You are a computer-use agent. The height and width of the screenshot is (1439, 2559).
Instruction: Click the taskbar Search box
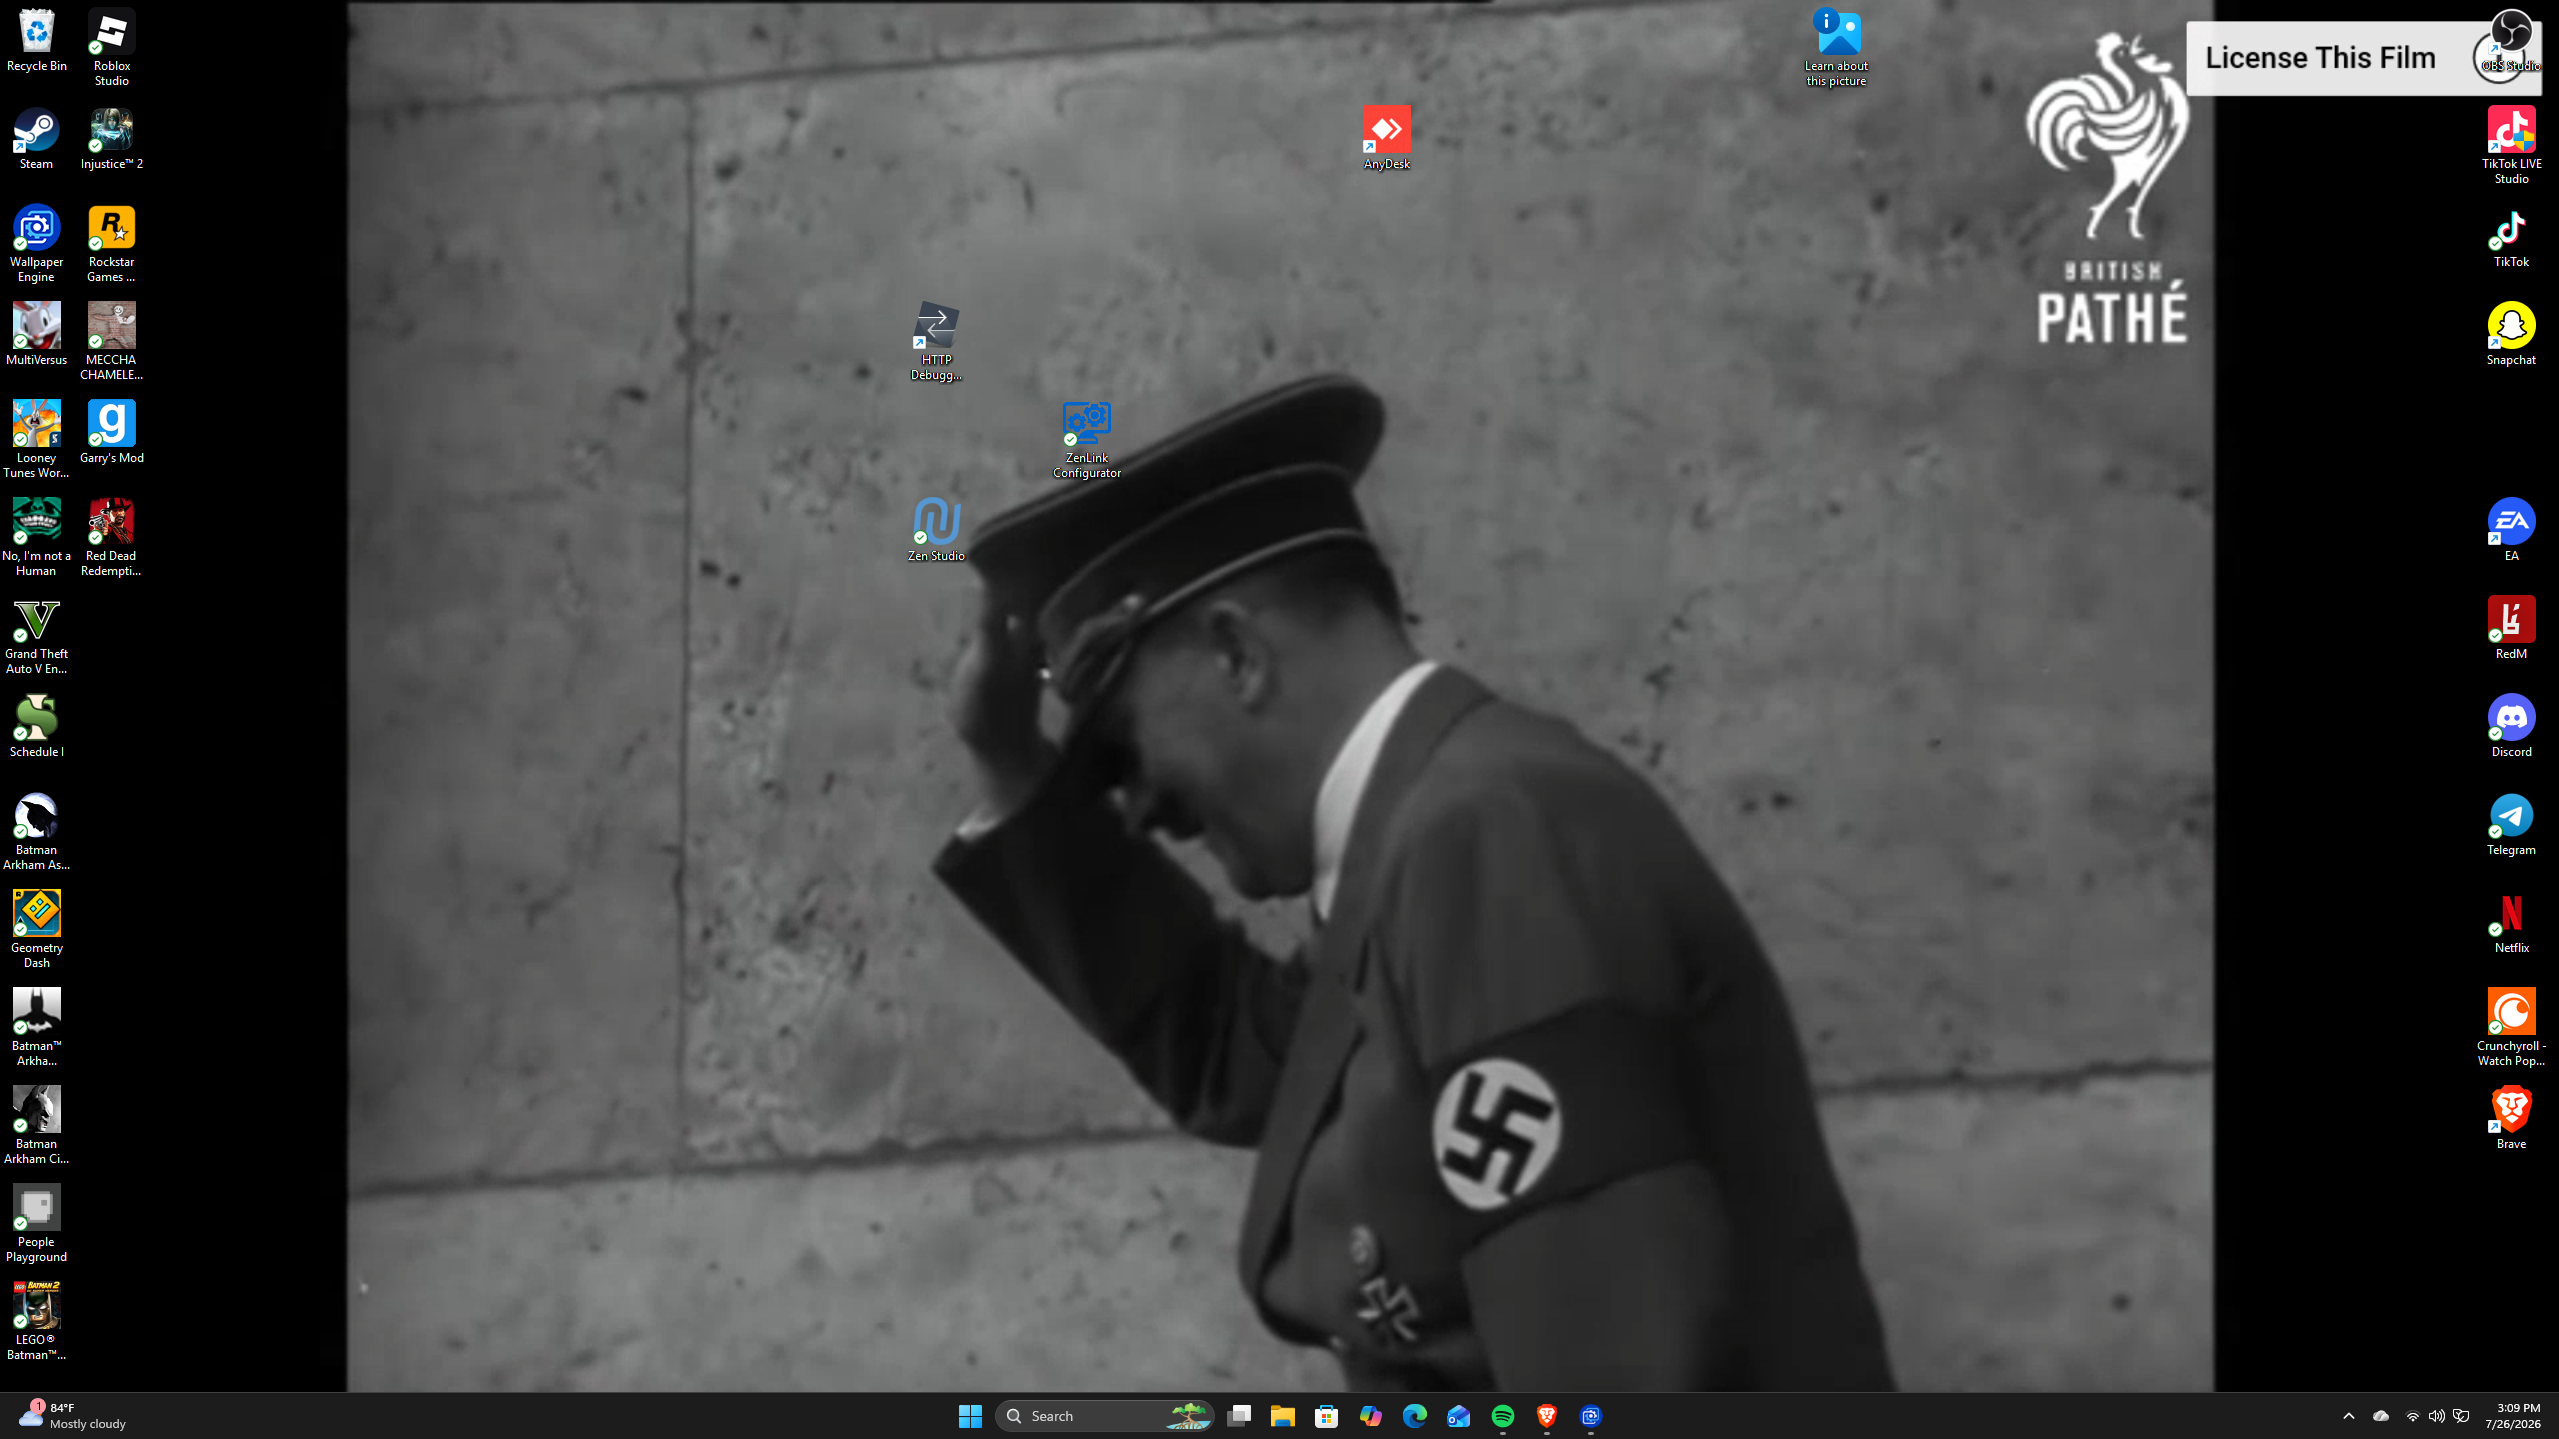point(1104,1416)
